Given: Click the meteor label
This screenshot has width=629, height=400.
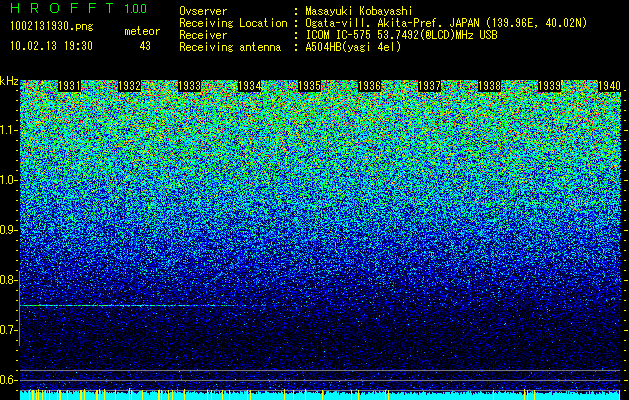Looking at the screenshot, I should pos(142,31).
